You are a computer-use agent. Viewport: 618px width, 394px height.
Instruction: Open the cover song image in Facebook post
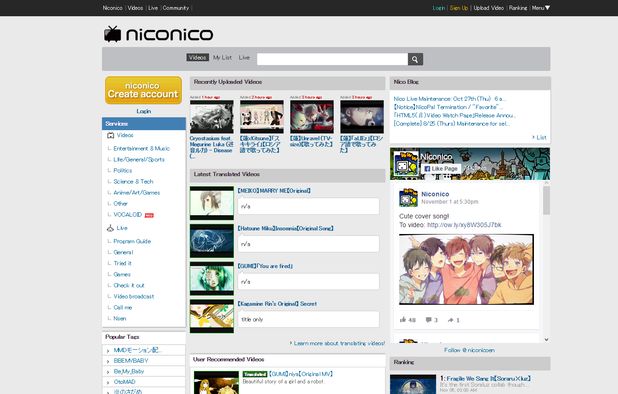pyautogui.click(x=466, y=269)
